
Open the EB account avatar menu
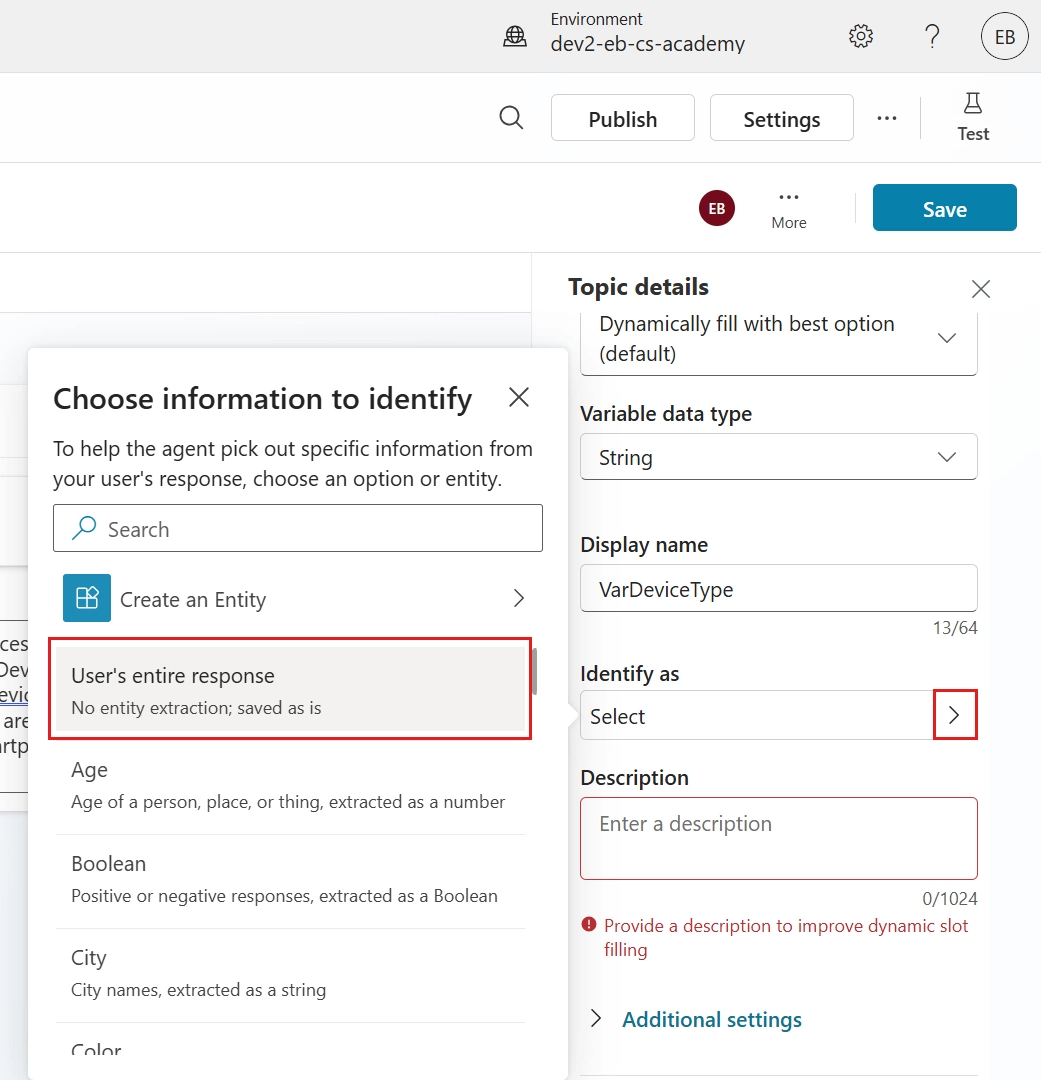tap(1004, 37)
